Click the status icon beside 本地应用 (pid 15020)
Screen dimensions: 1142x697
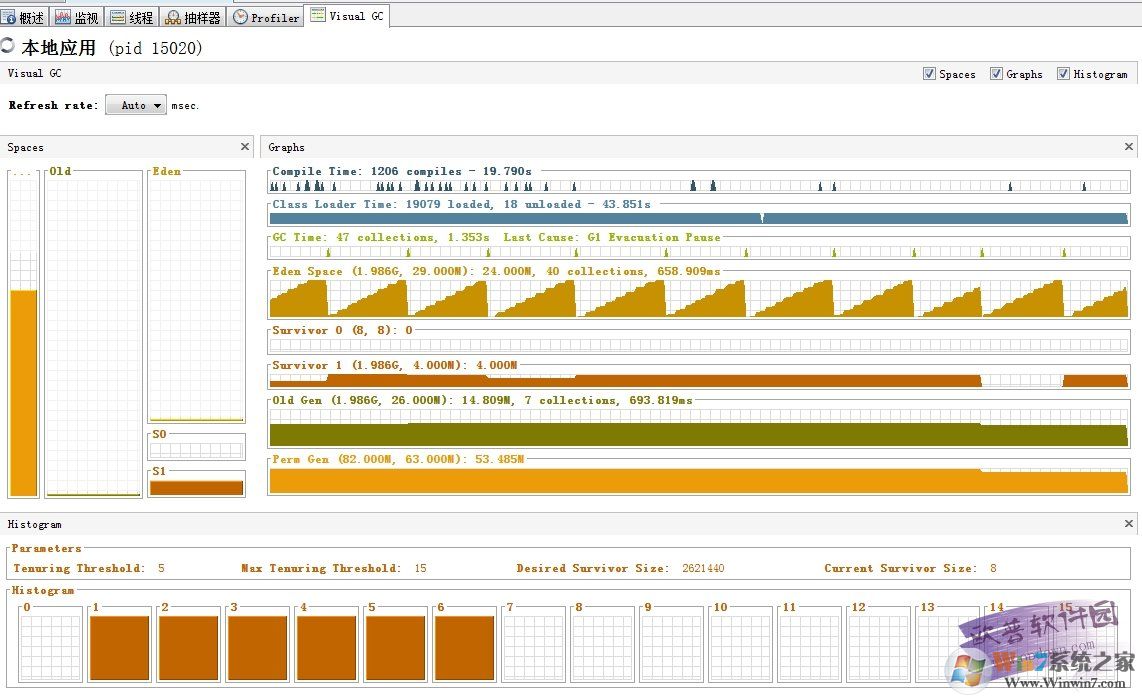pyautogui.click(x=8, y=44)
